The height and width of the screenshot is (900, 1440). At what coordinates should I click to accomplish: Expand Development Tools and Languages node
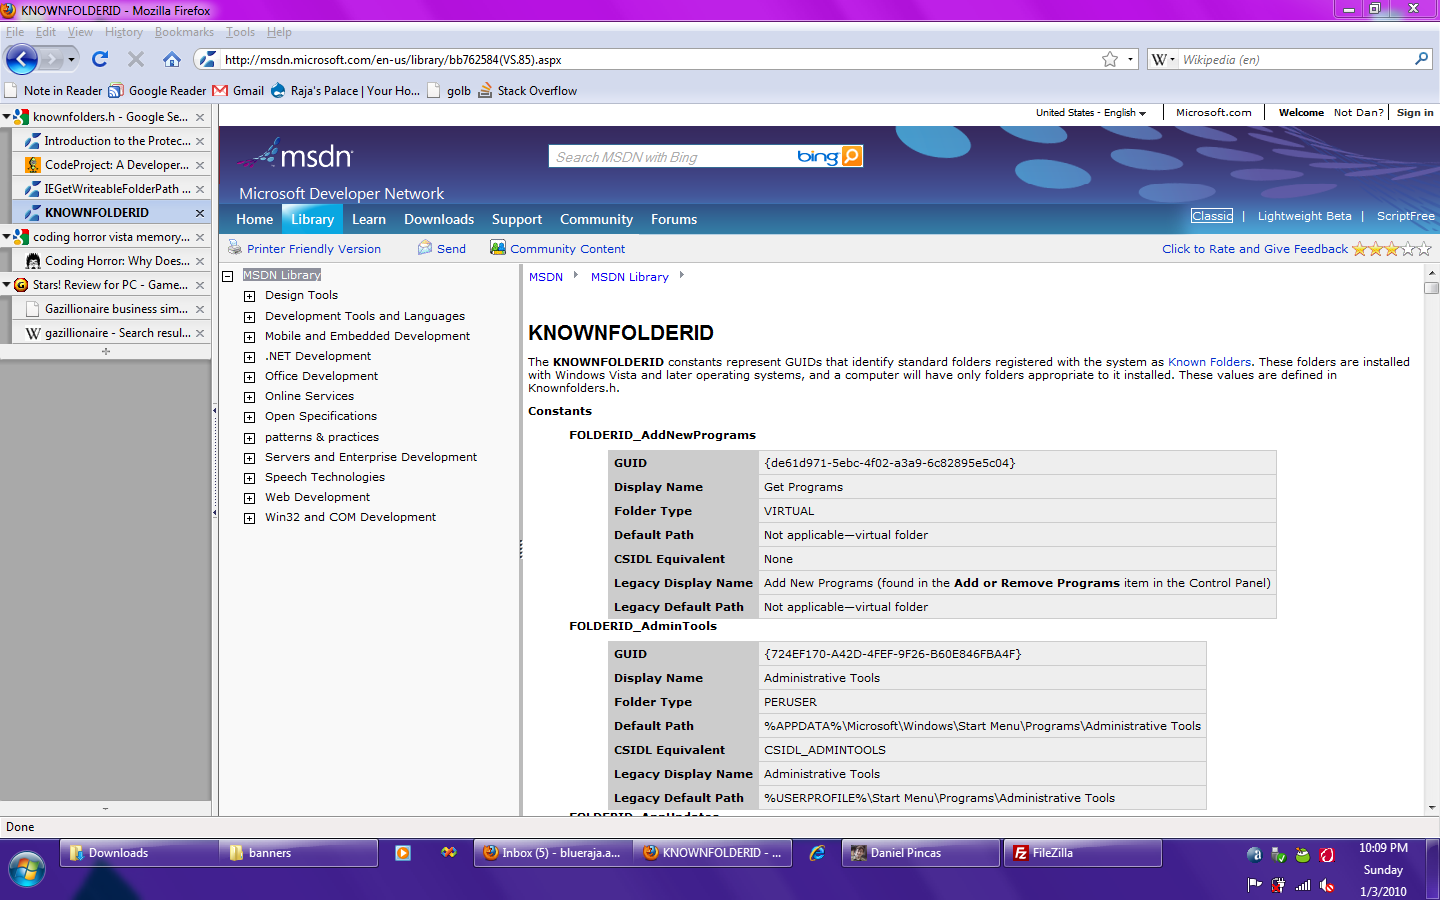tap(250, 317)
